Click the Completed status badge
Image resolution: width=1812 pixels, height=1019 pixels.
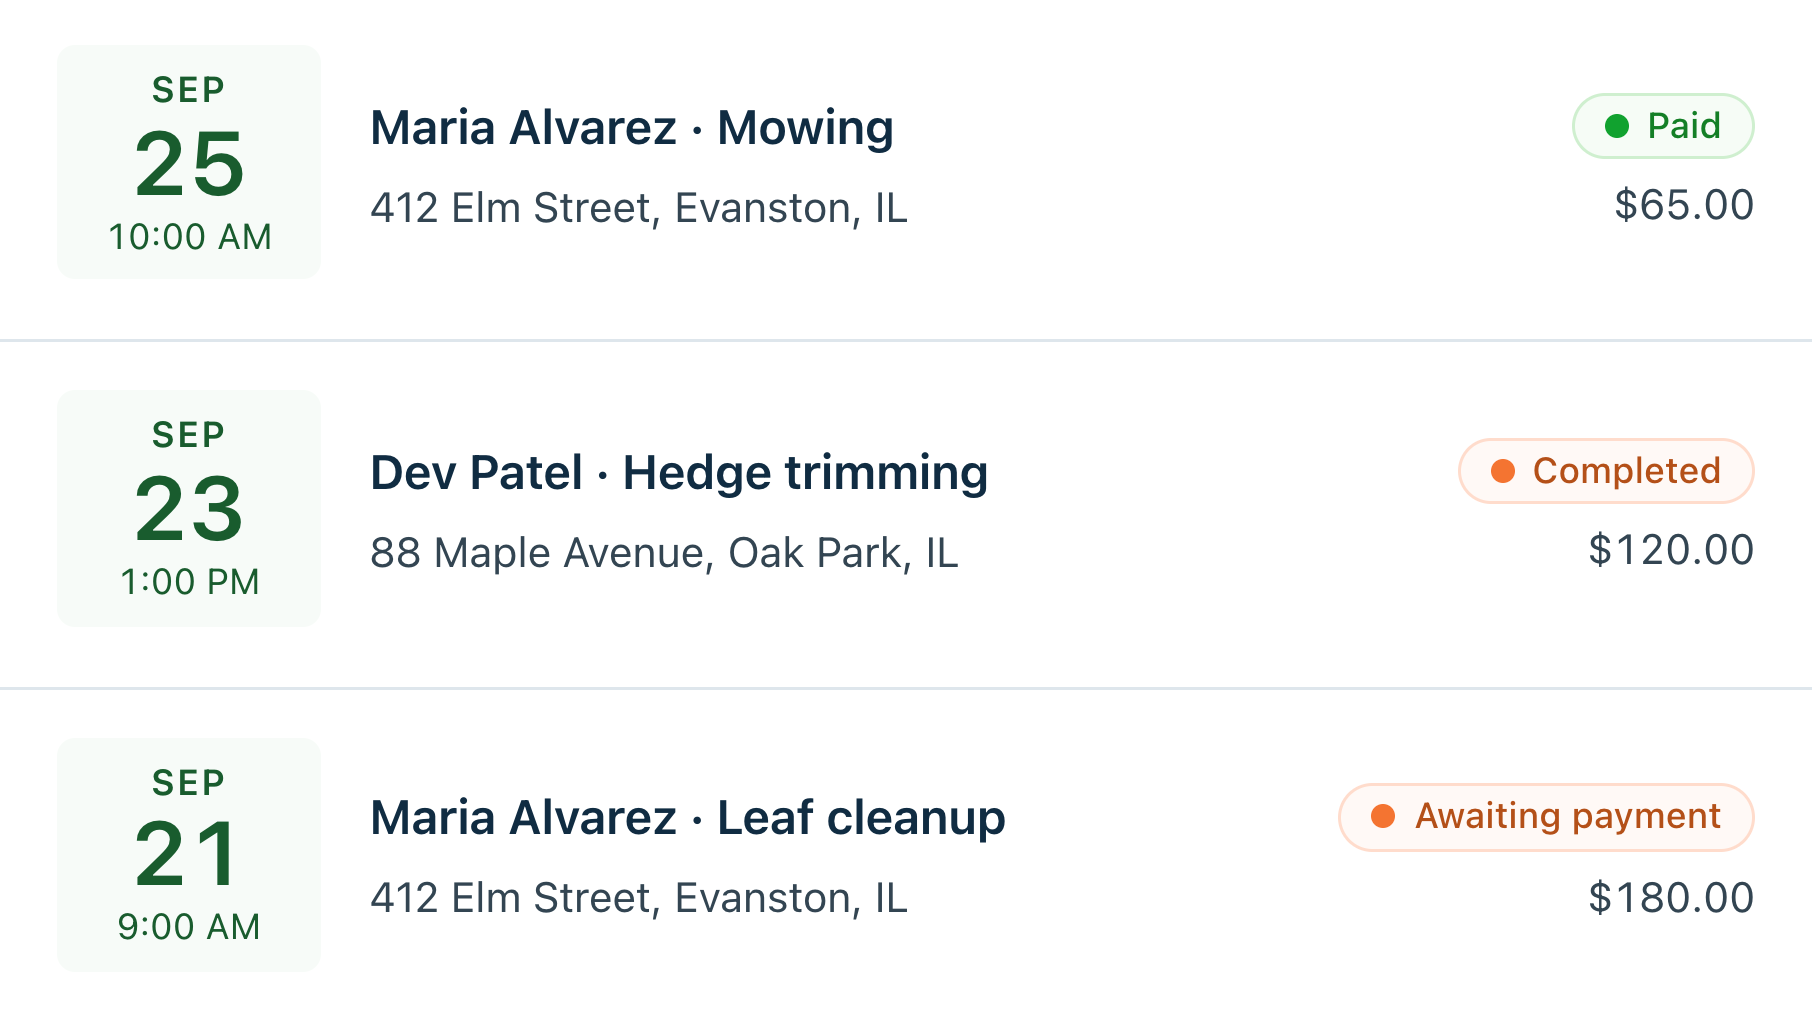[1606, 471]
